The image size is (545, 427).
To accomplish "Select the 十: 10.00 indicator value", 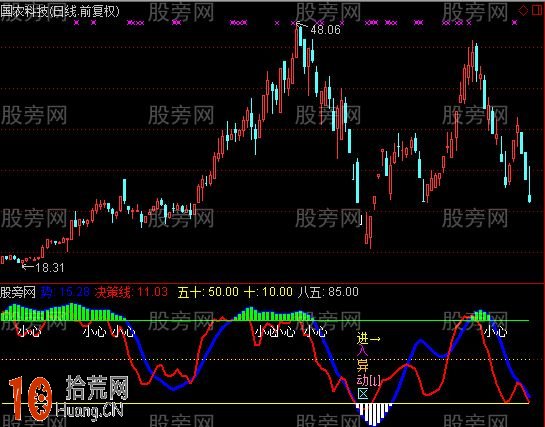I will pos(268,292).
